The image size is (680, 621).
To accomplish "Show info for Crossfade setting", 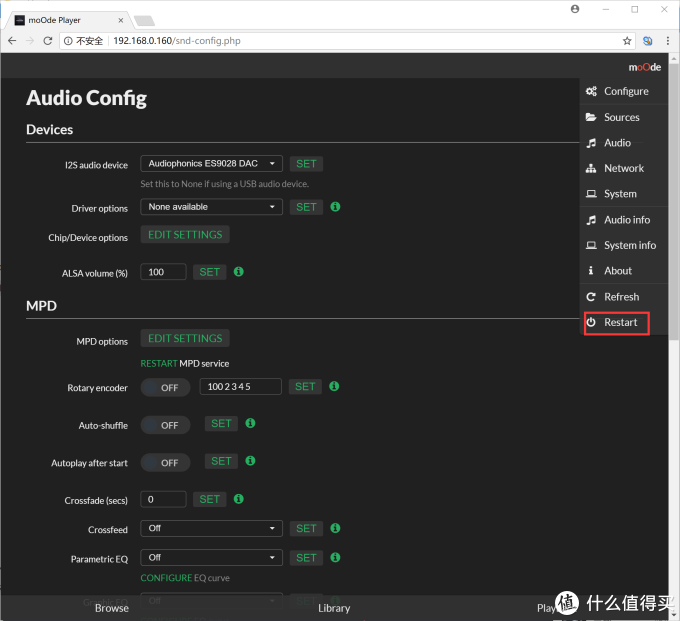I will click(239, 499).
